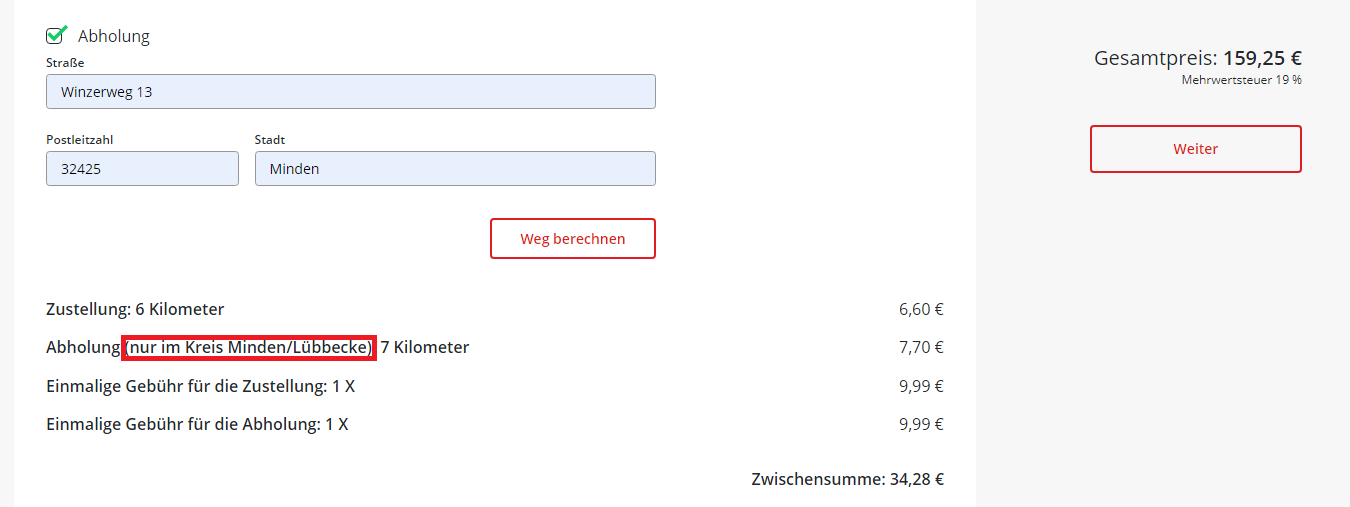Uncheck the Abholung checkbox
The image size is (1350, 507).
coord(56,36)
